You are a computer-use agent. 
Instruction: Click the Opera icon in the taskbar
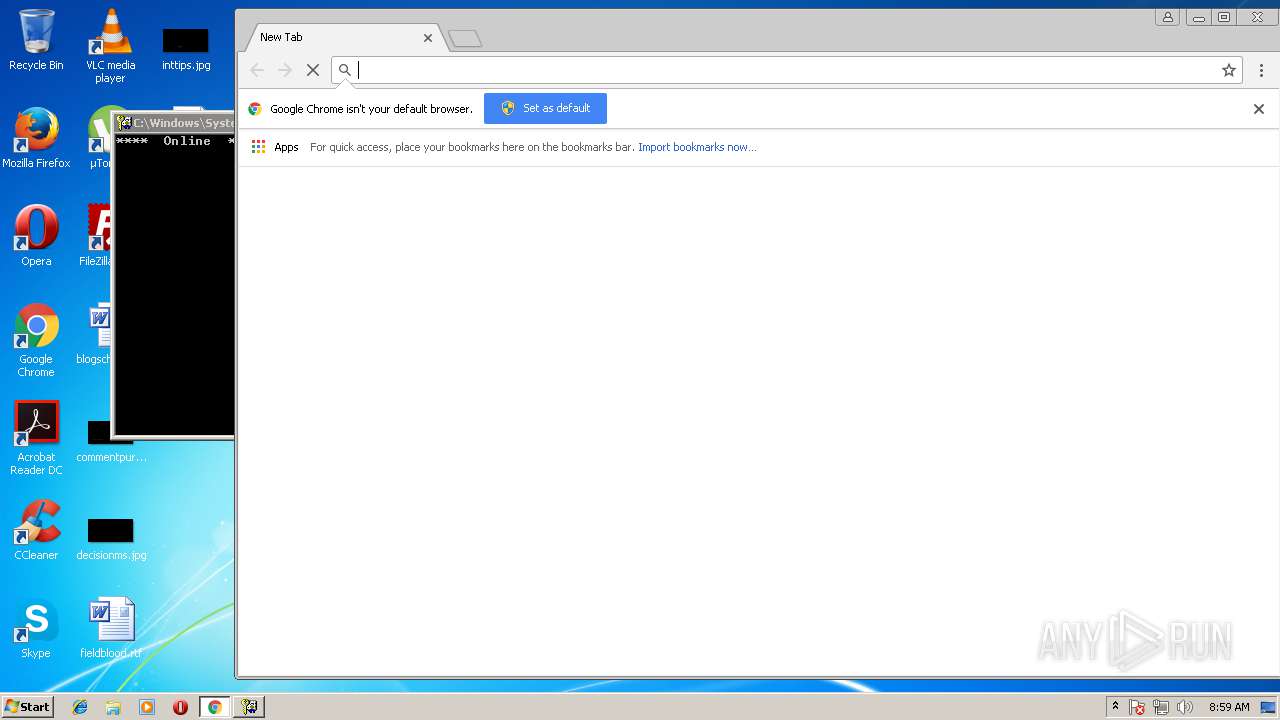point(180,707)
